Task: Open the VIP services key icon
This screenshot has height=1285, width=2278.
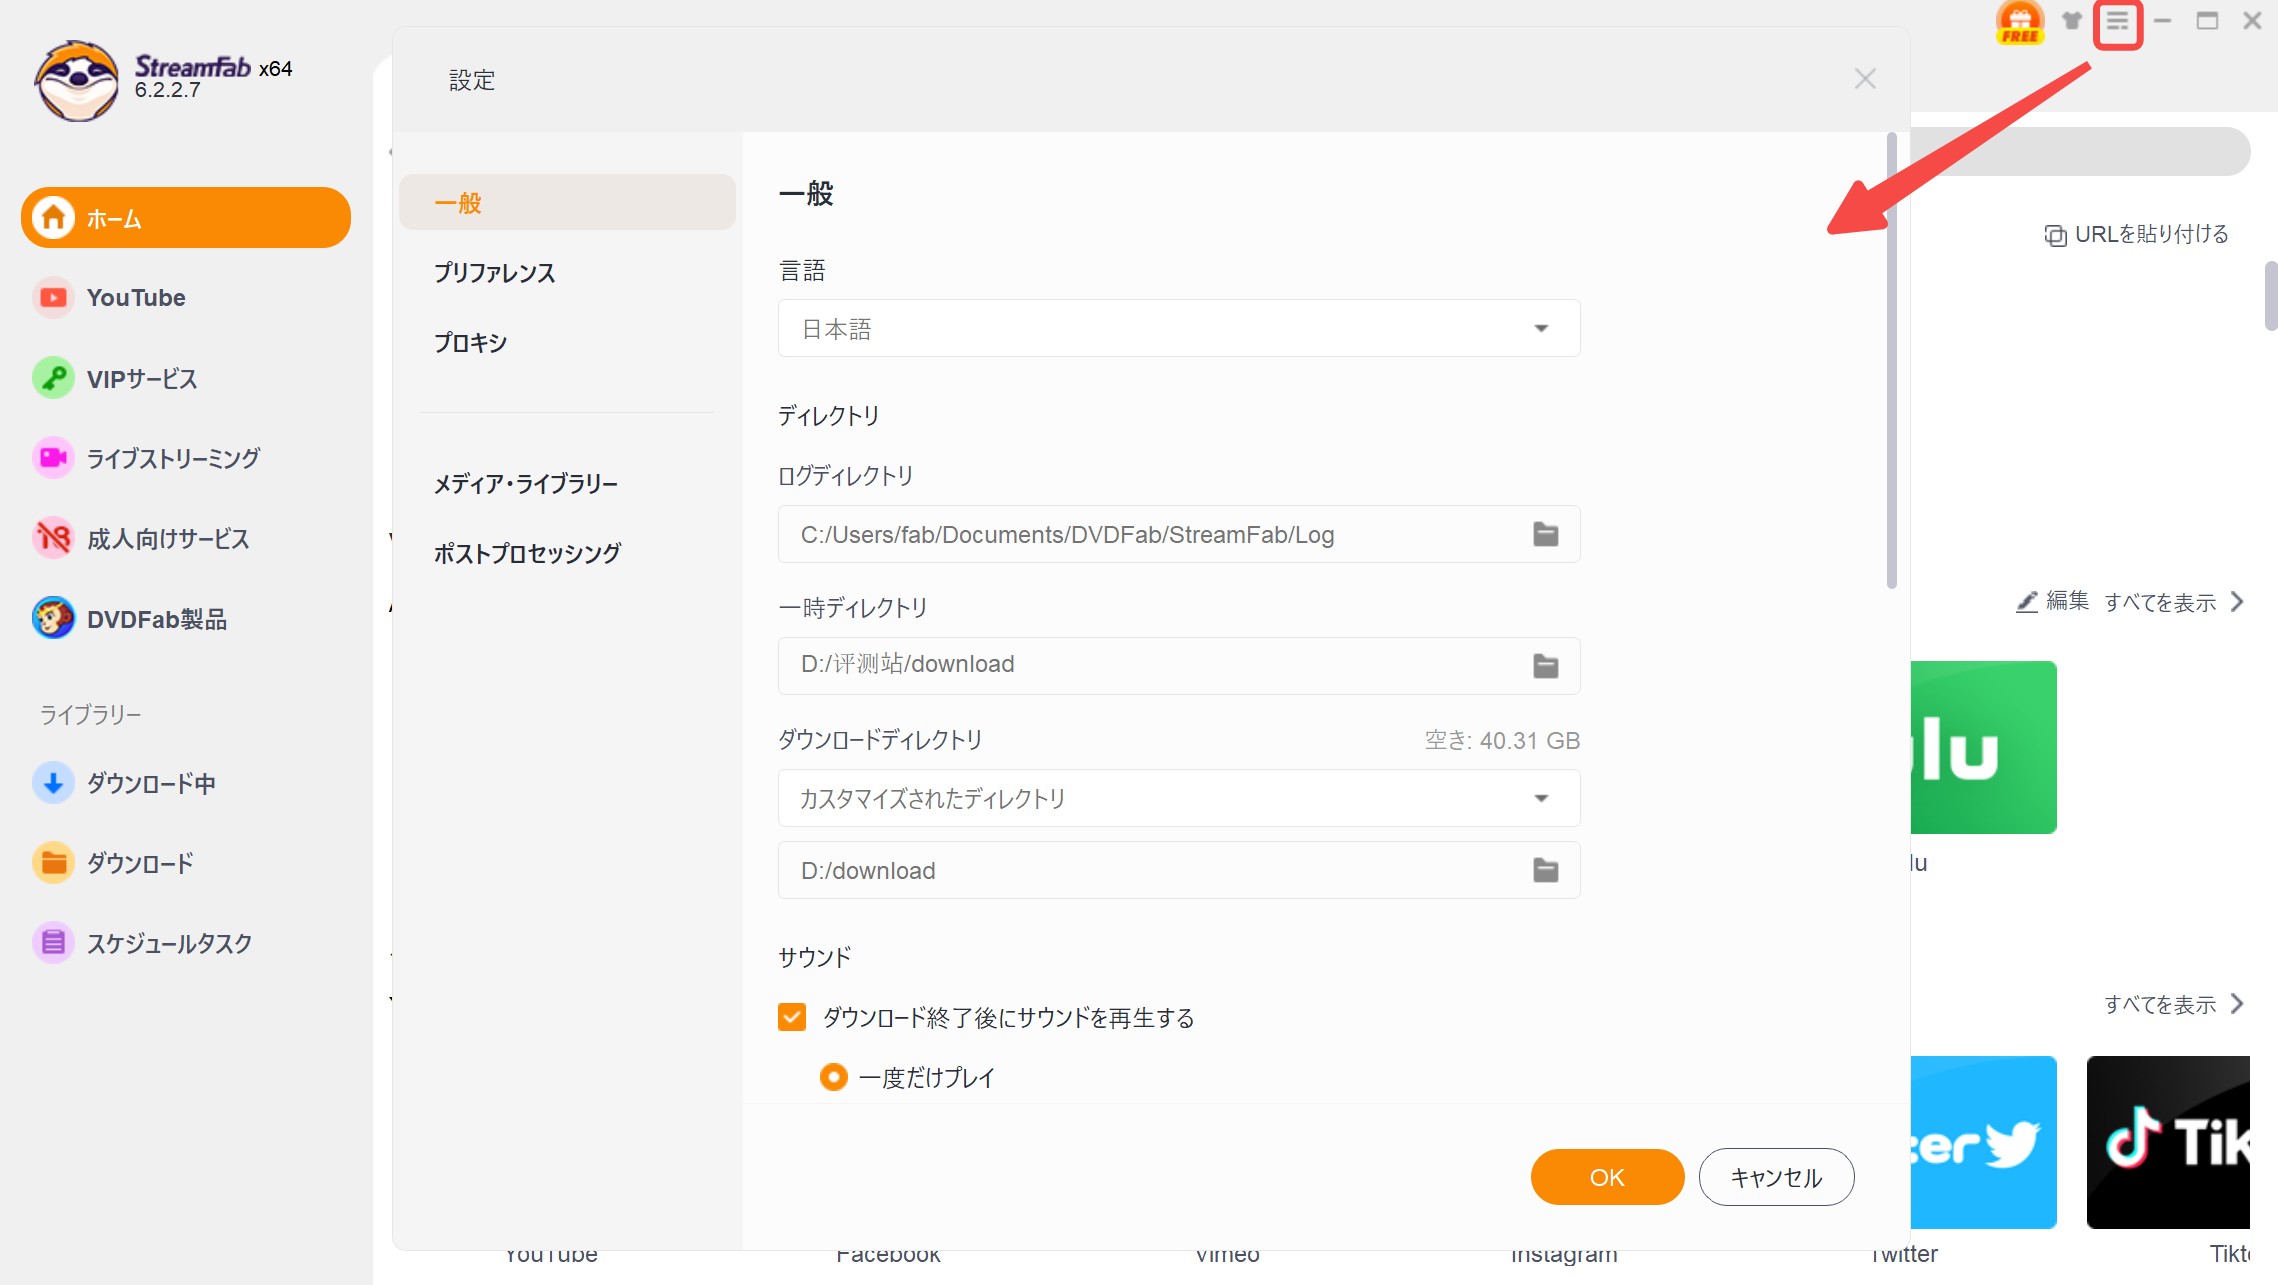Action: [x=54, y=378]
